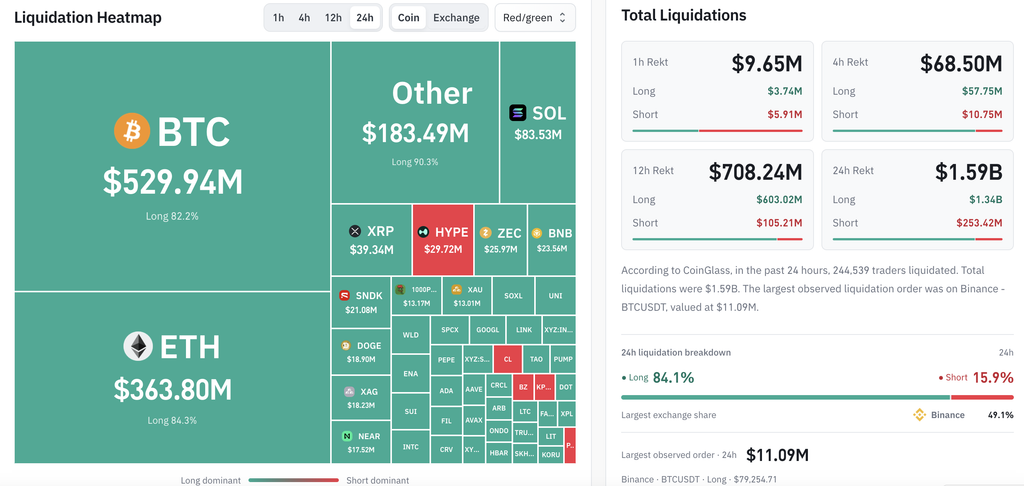Switch heatmap timeframe to 12h

[333, 18]
